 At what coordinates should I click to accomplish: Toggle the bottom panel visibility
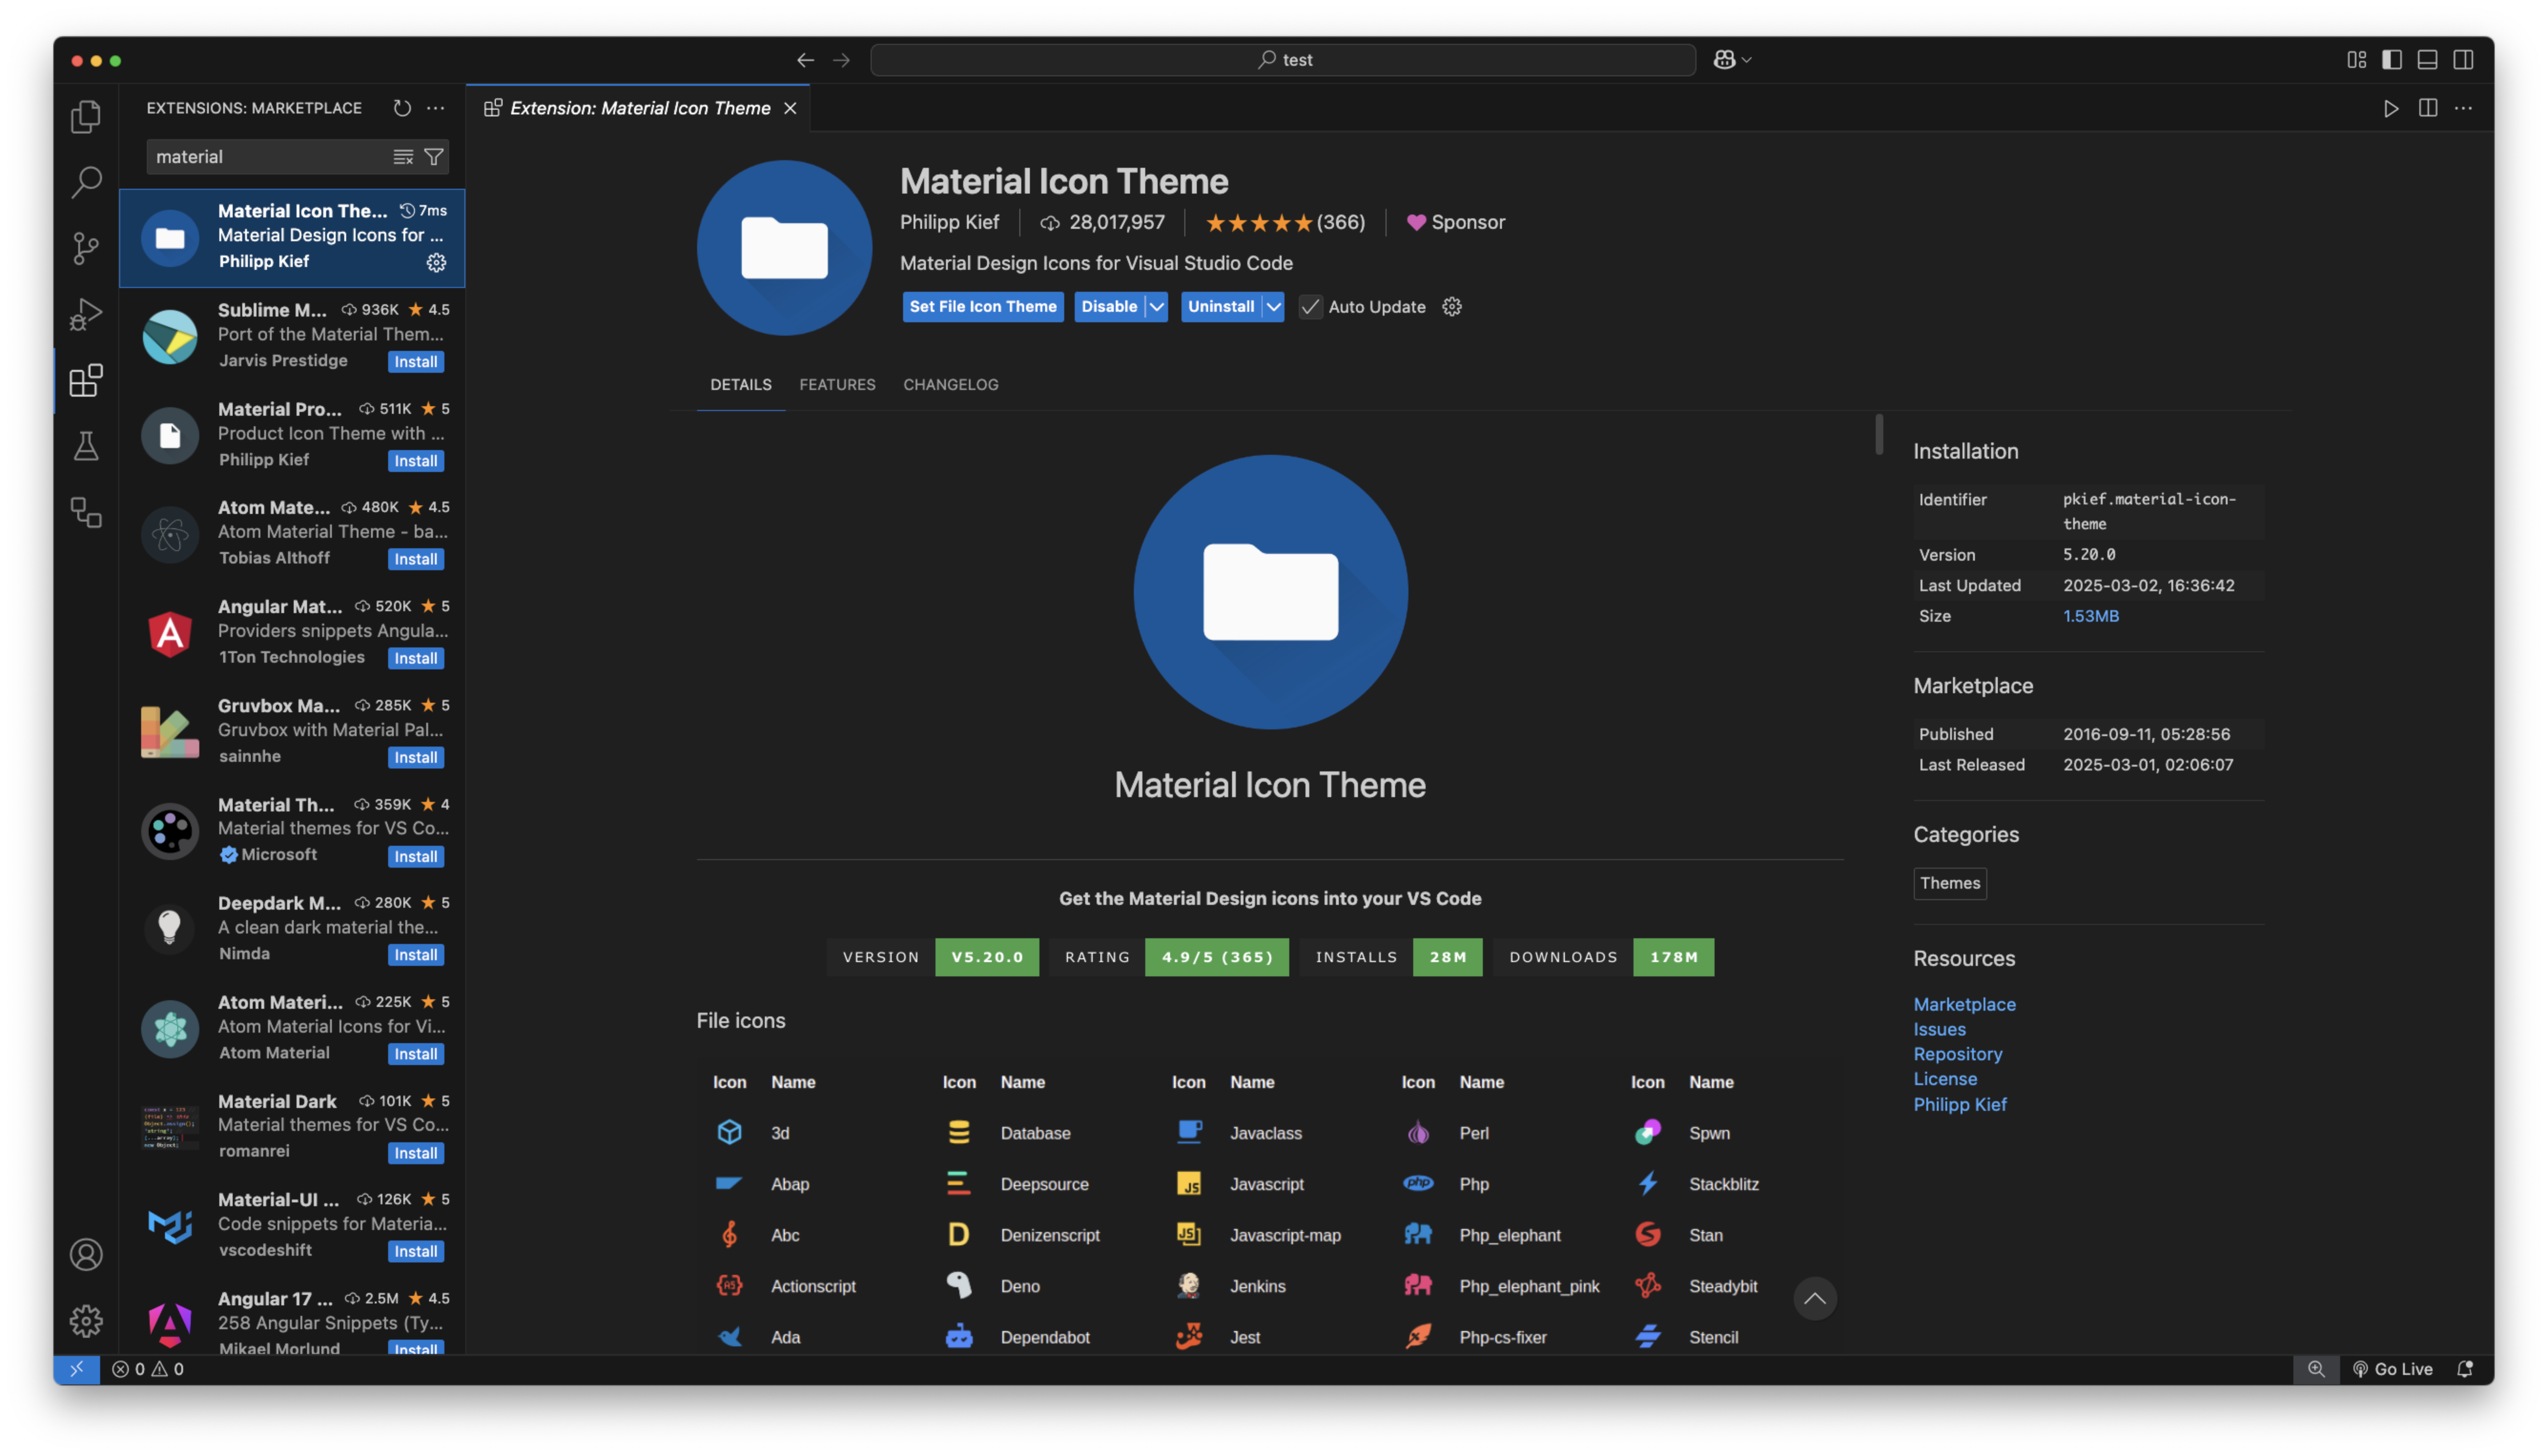pos(2427,60)
